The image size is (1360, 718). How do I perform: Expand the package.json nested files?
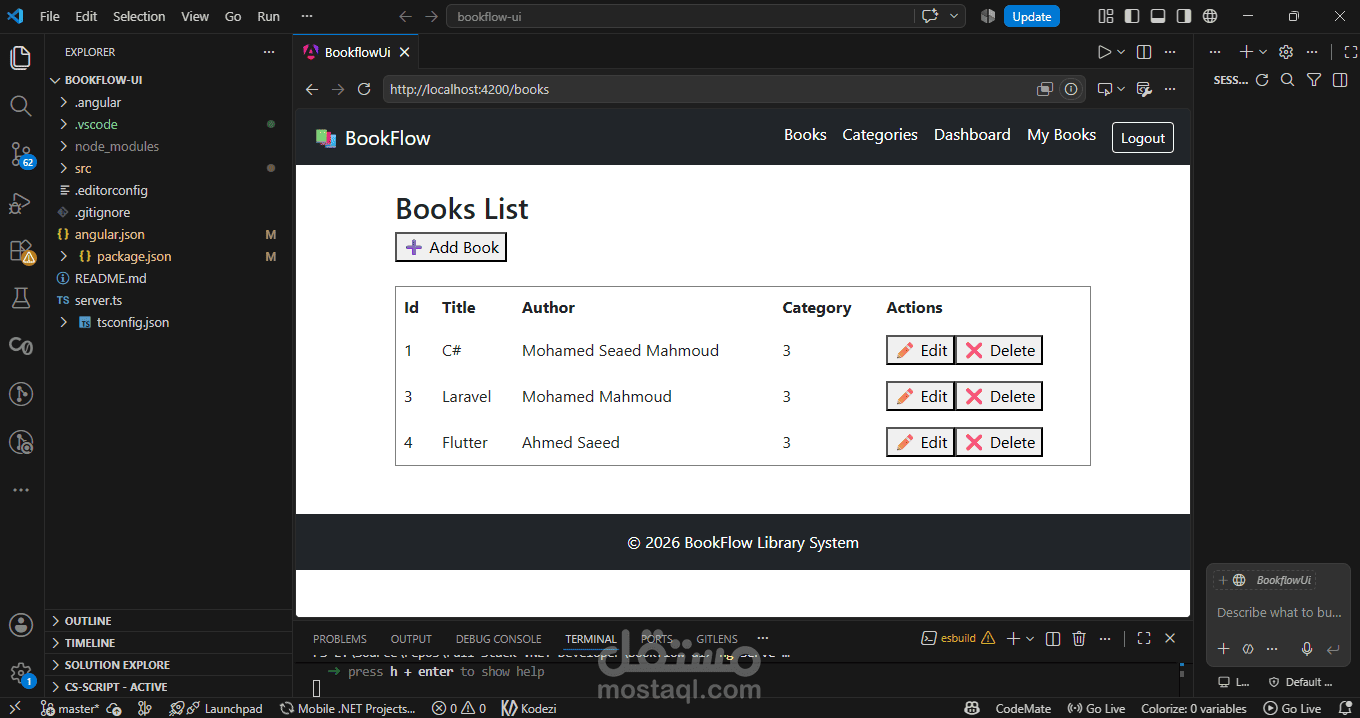pyautogui.click(x=65, y=256)
